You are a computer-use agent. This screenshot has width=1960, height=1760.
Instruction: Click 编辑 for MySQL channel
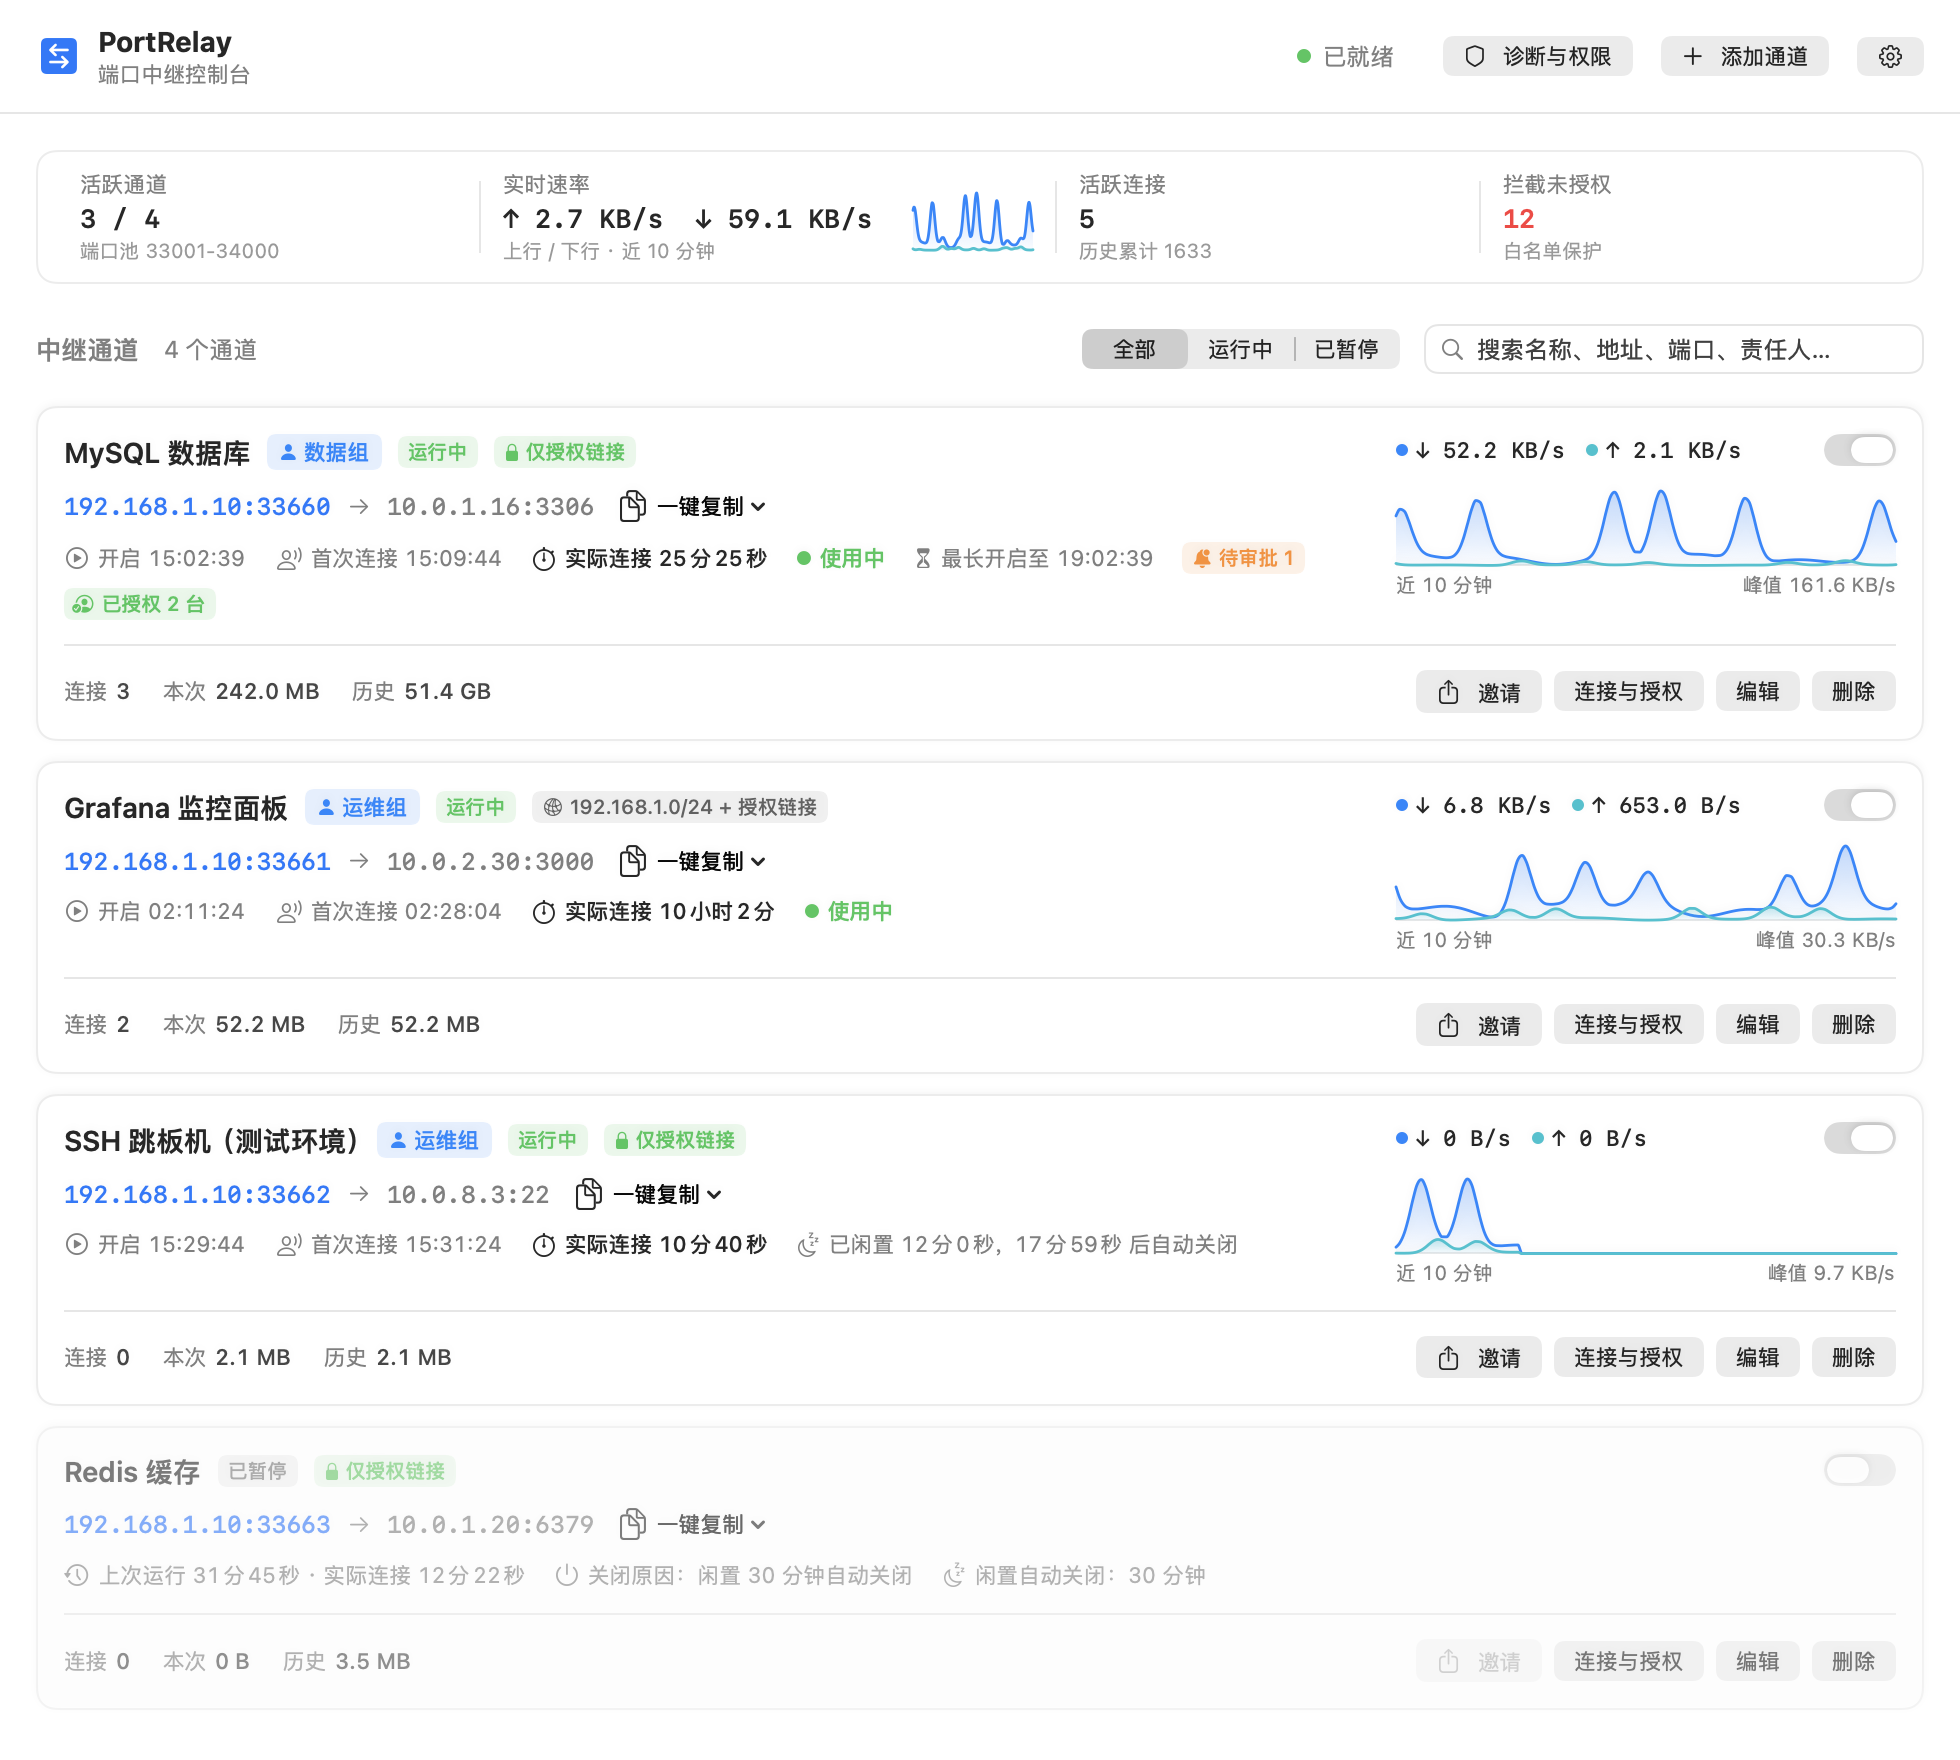(x=1757, y=691)
